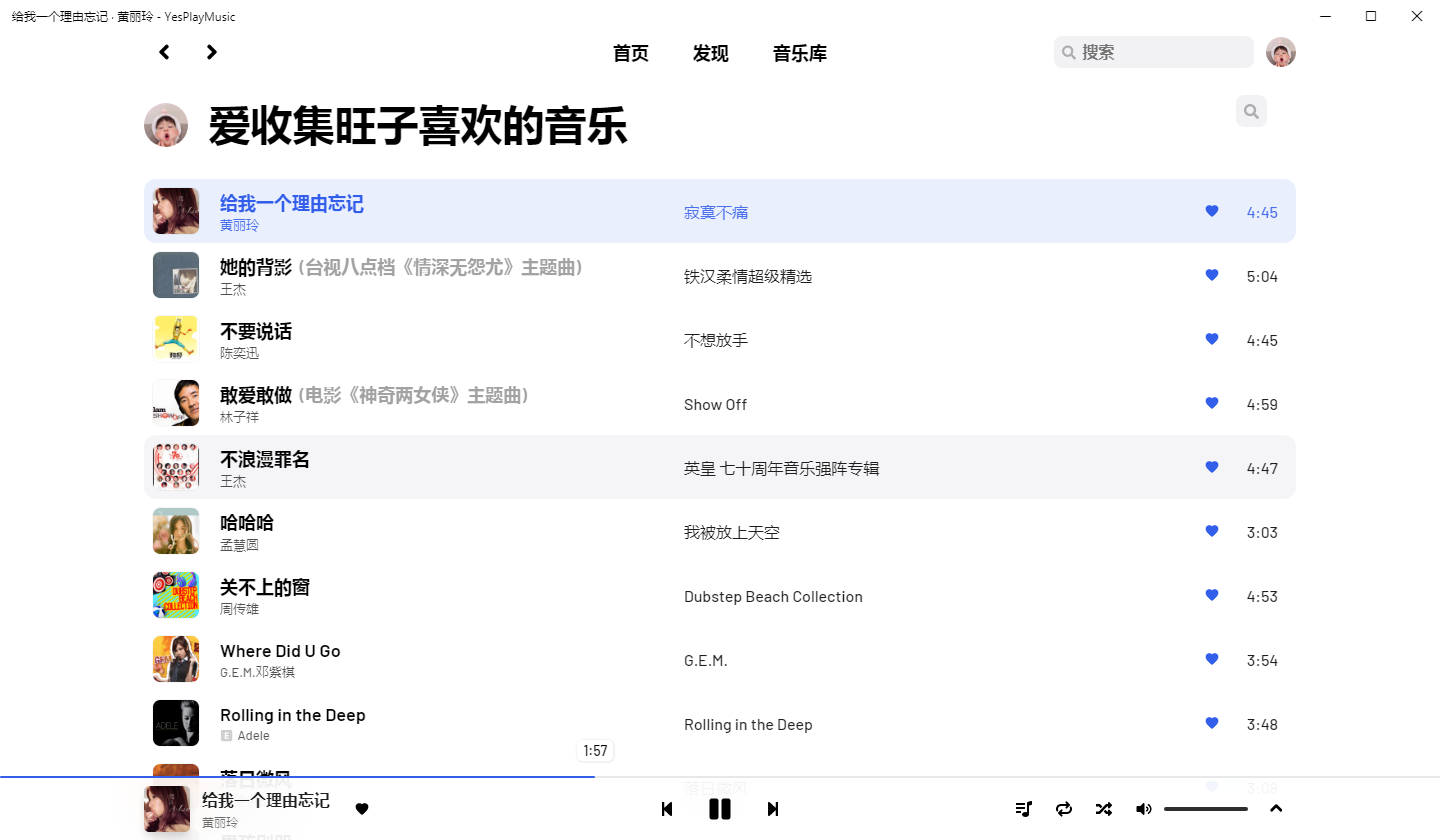Unlike the song 哈哈哈
Image resolution: width=1440 pixels, height=840 pixels.
click(1212, 531)
